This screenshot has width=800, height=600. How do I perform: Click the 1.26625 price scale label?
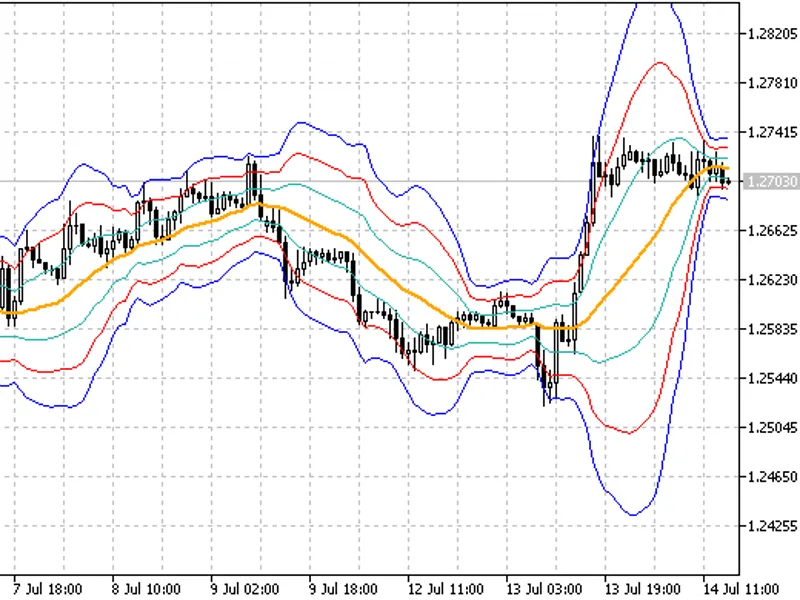pos(772,231)
